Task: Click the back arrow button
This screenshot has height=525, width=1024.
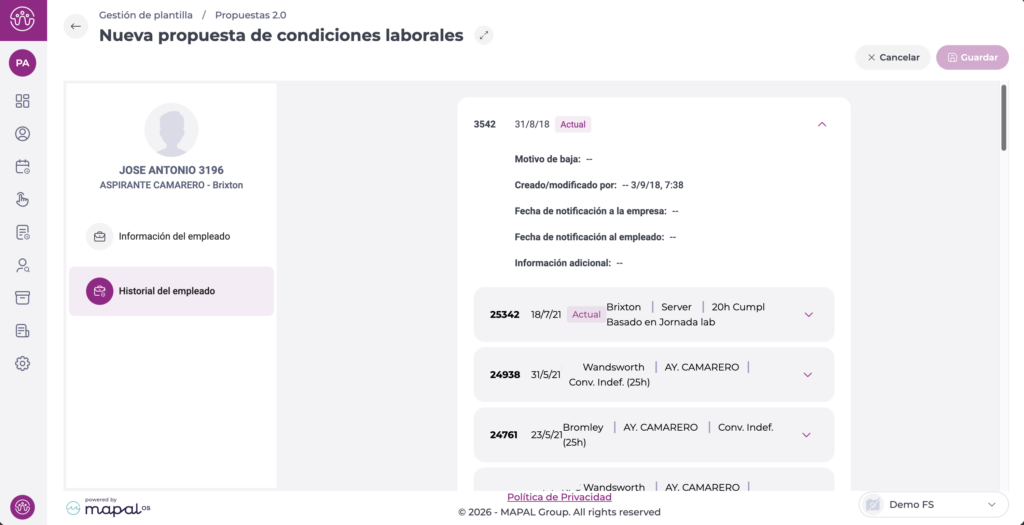Action: click(76, 27)
